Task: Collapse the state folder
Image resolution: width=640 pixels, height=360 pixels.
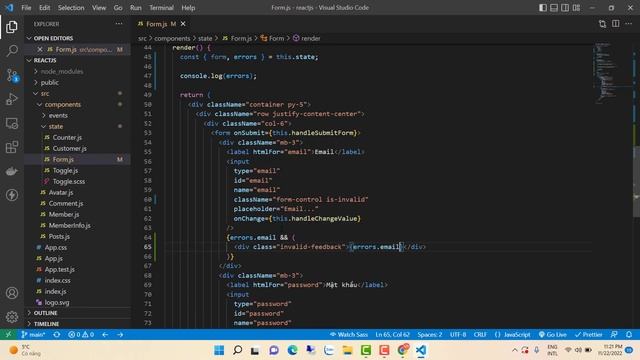Action: (x=78, y=127)
